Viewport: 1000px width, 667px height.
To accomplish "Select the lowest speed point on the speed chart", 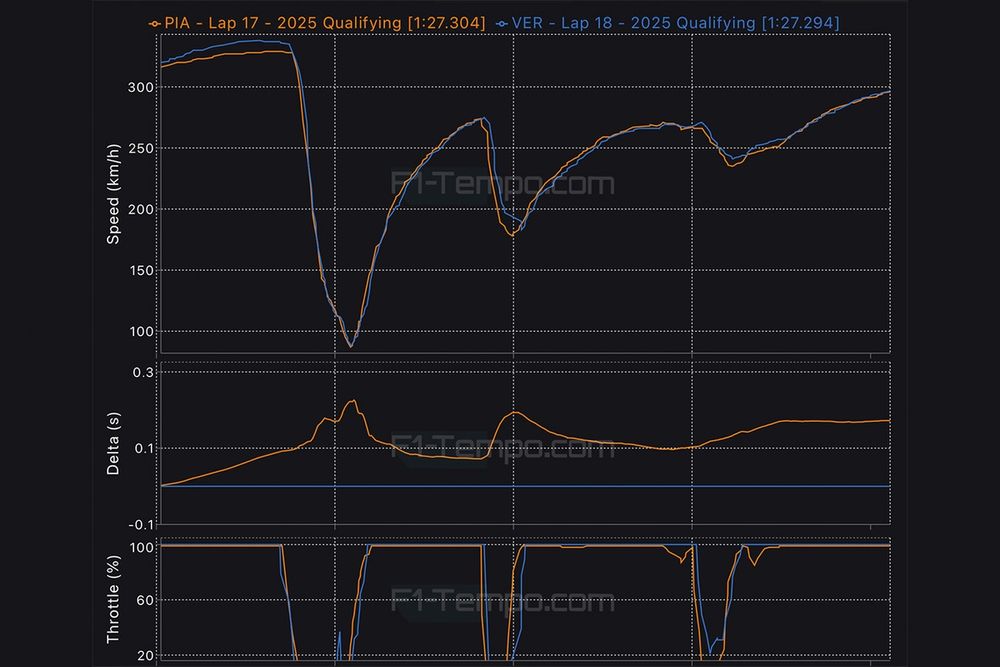I will (350, 346).
